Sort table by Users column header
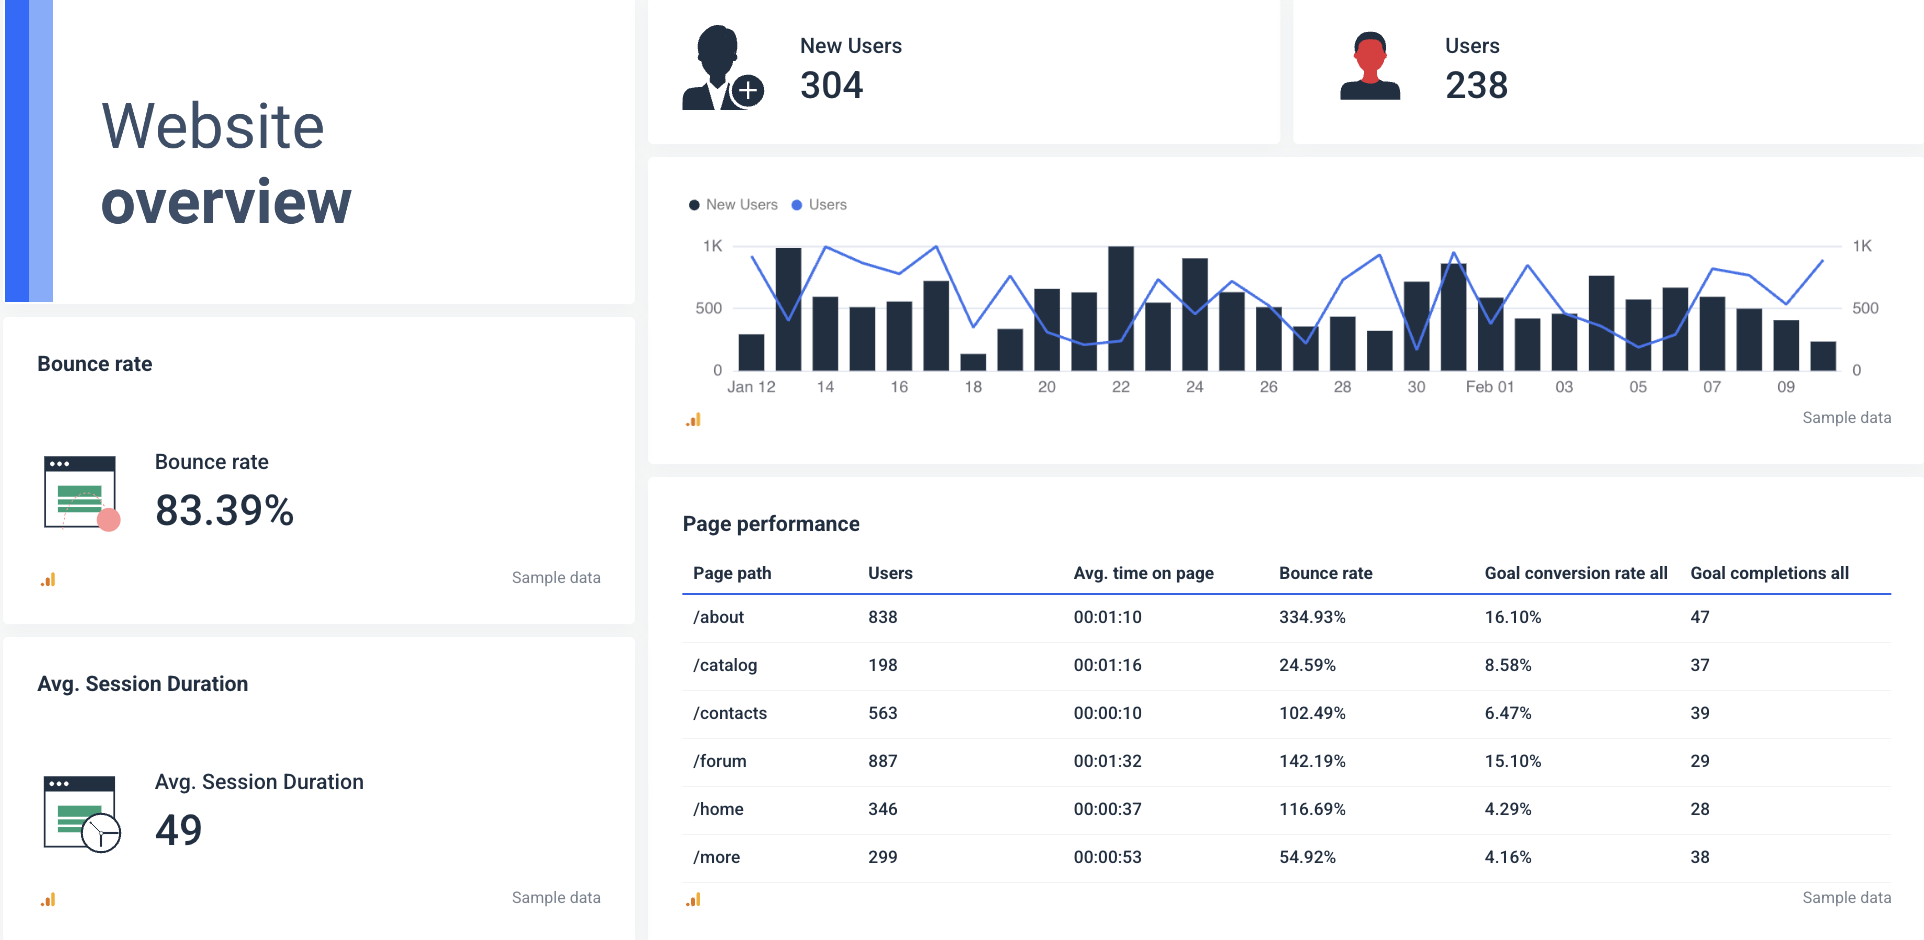 (890, 573)
